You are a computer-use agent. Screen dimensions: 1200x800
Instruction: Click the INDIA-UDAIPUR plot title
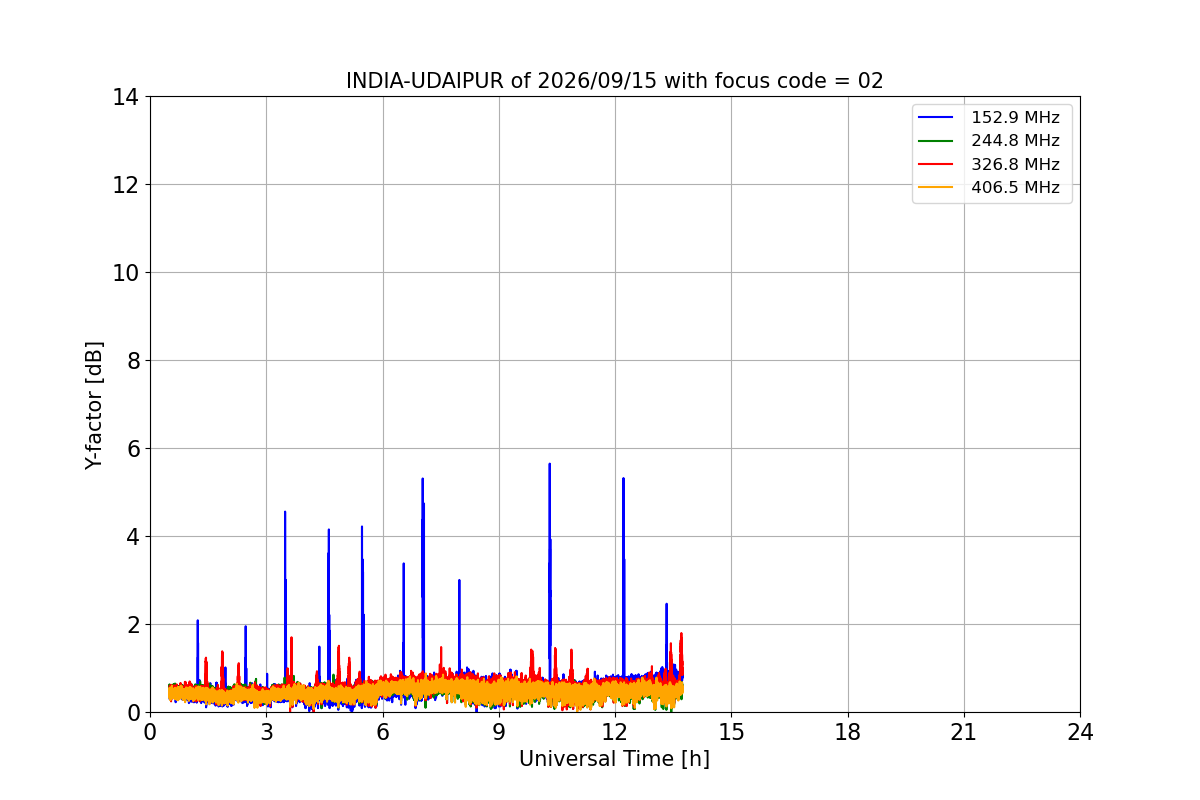(615, 81)
